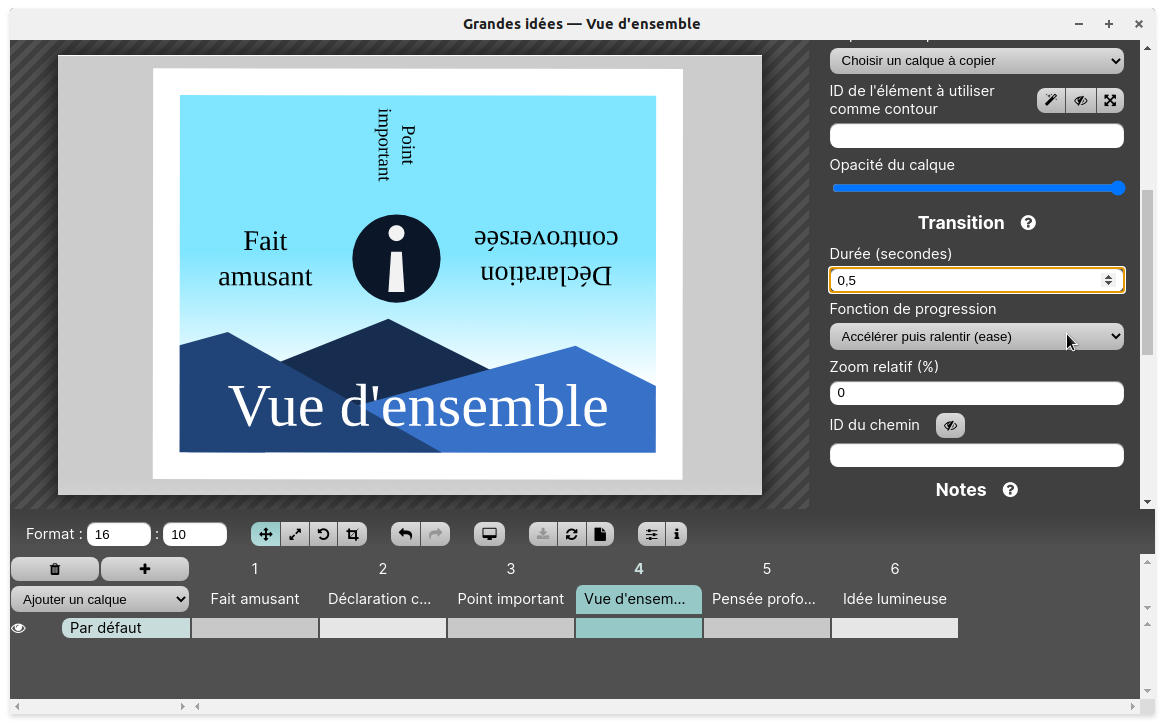Enable the move/translate canvas tool
Image resolution: width=1165 pixels, height=725 pixels.
(266, 535)
